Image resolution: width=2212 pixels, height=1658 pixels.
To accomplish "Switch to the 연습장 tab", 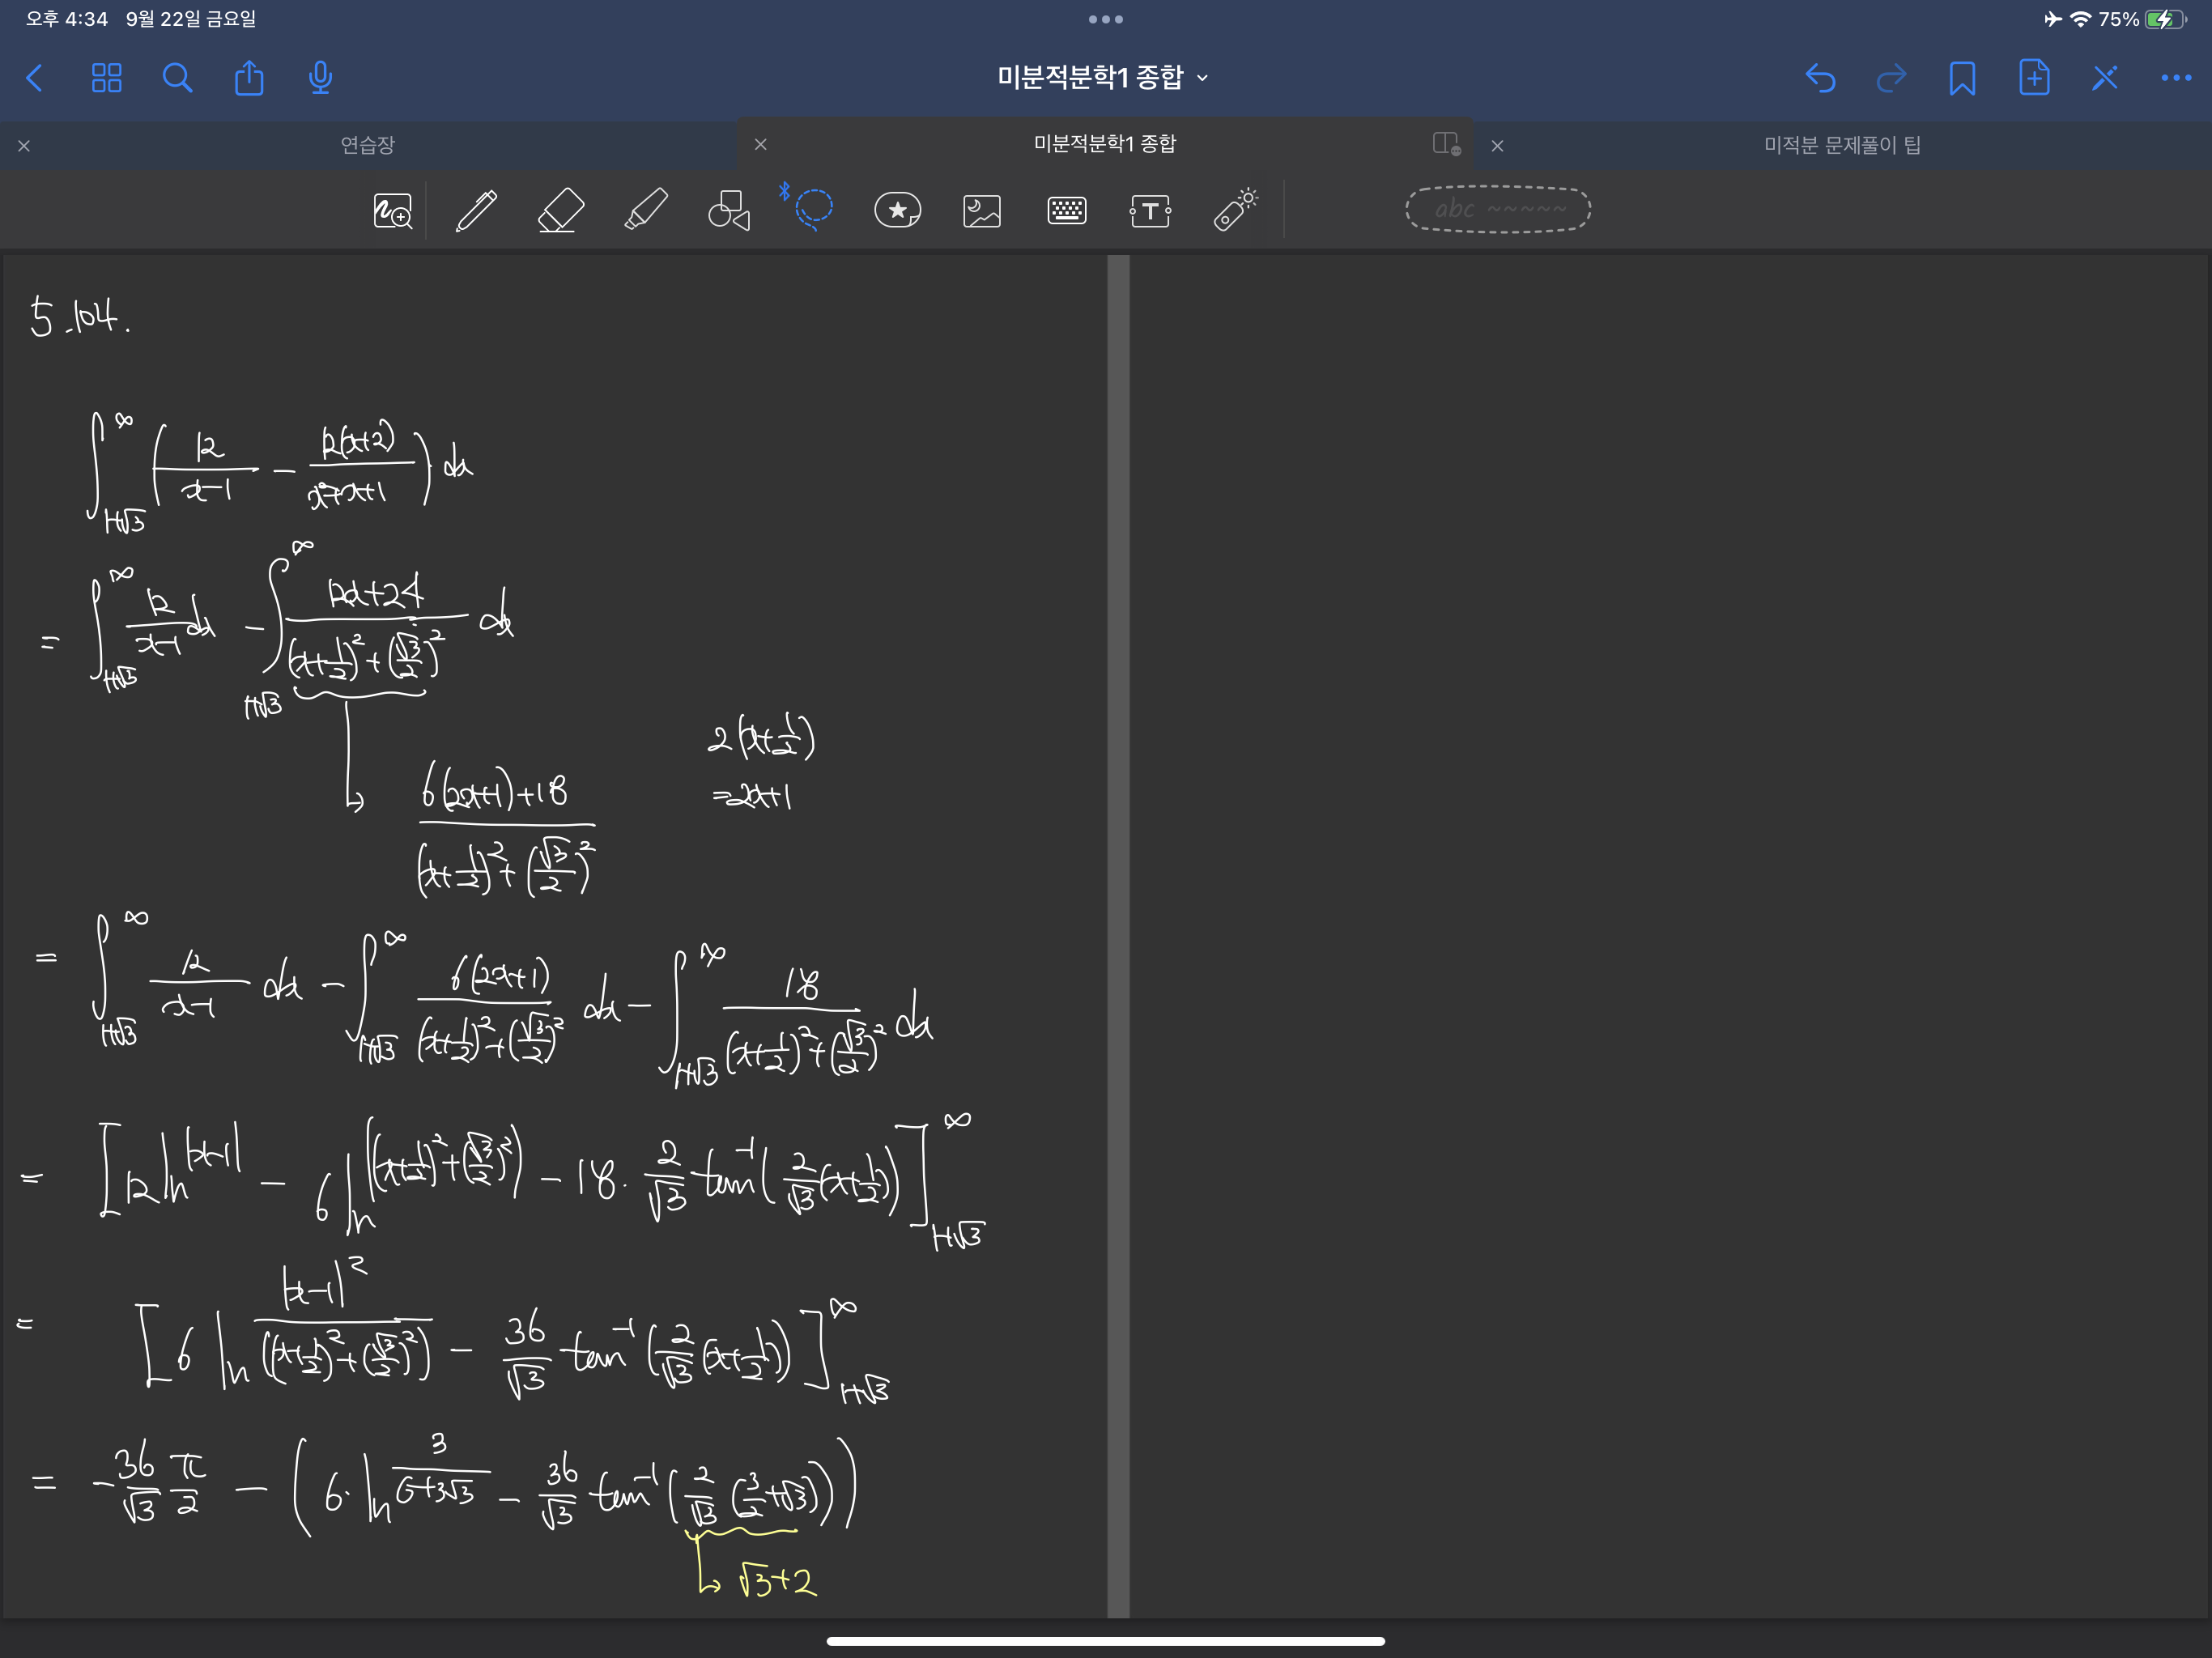I will [367, 145].
